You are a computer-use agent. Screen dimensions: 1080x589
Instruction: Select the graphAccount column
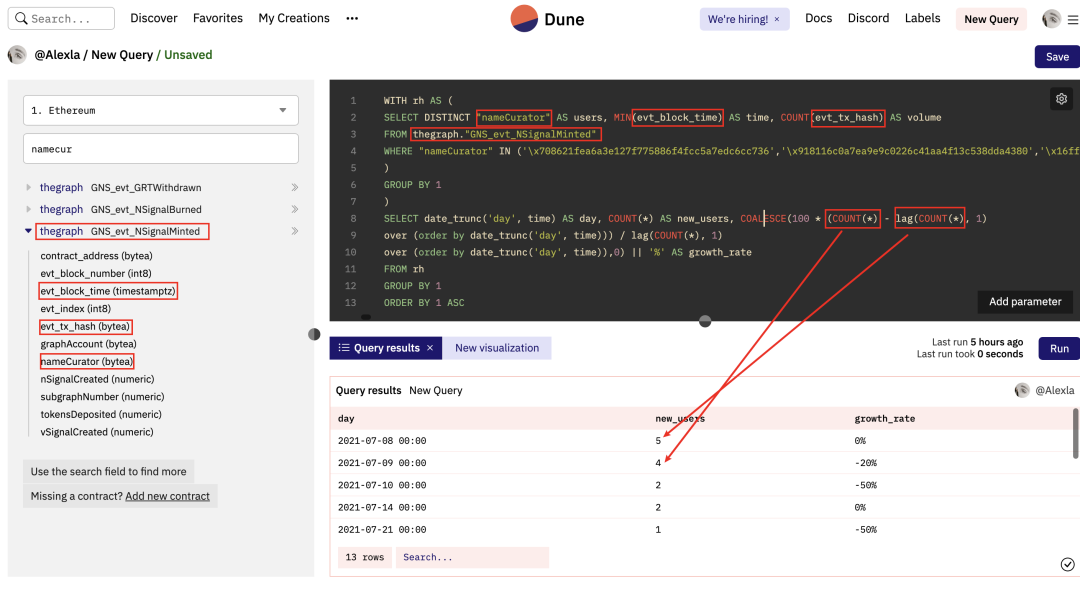tap(88, 344)
